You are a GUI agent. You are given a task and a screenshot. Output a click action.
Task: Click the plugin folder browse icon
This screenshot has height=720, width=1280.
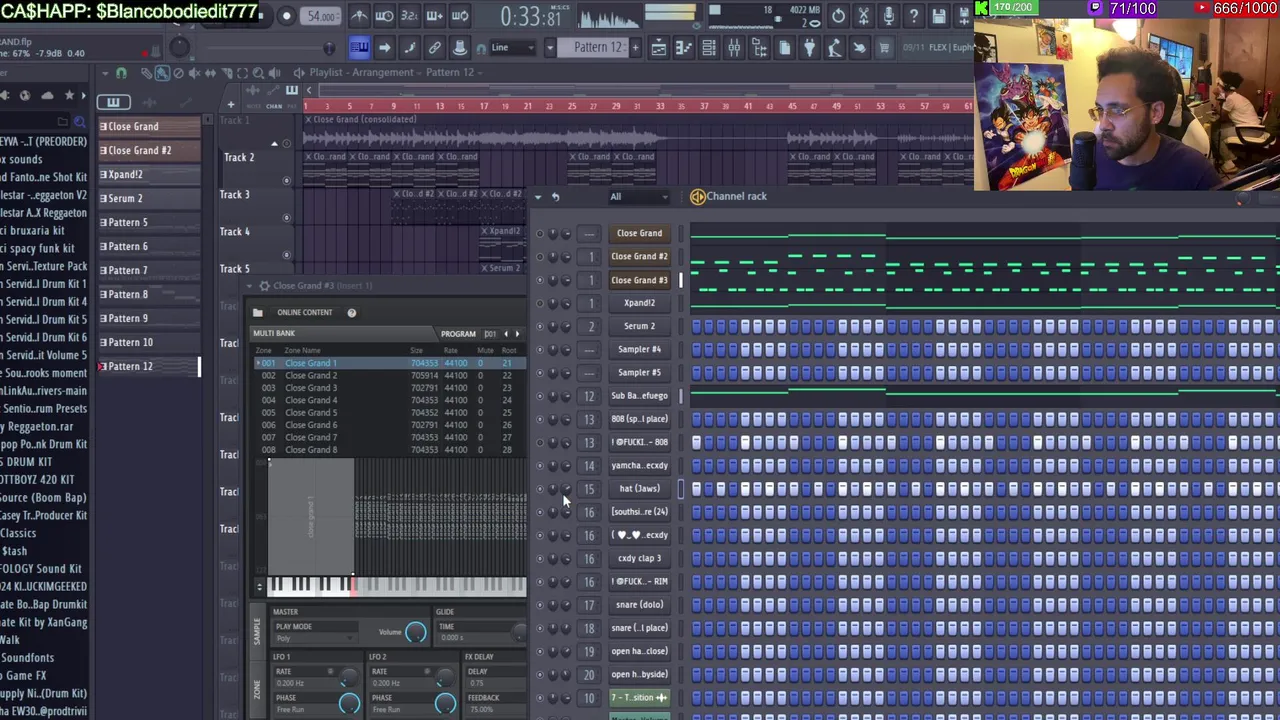click(258, 313)
